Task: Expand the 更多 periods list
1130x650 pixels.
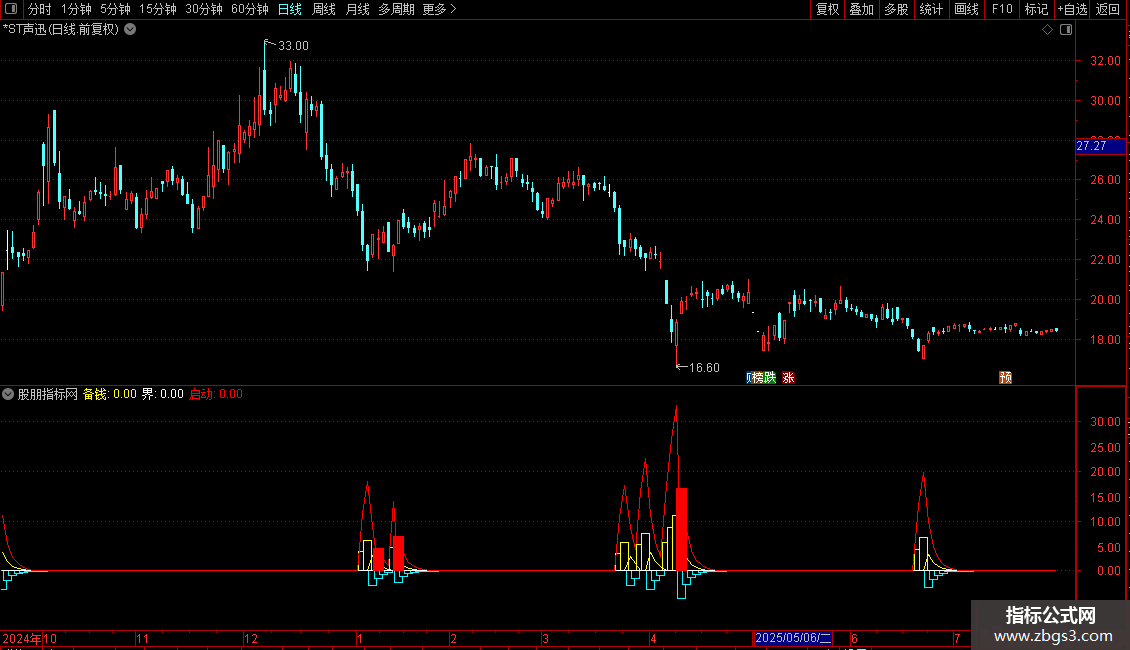Action: pos(439,9)
